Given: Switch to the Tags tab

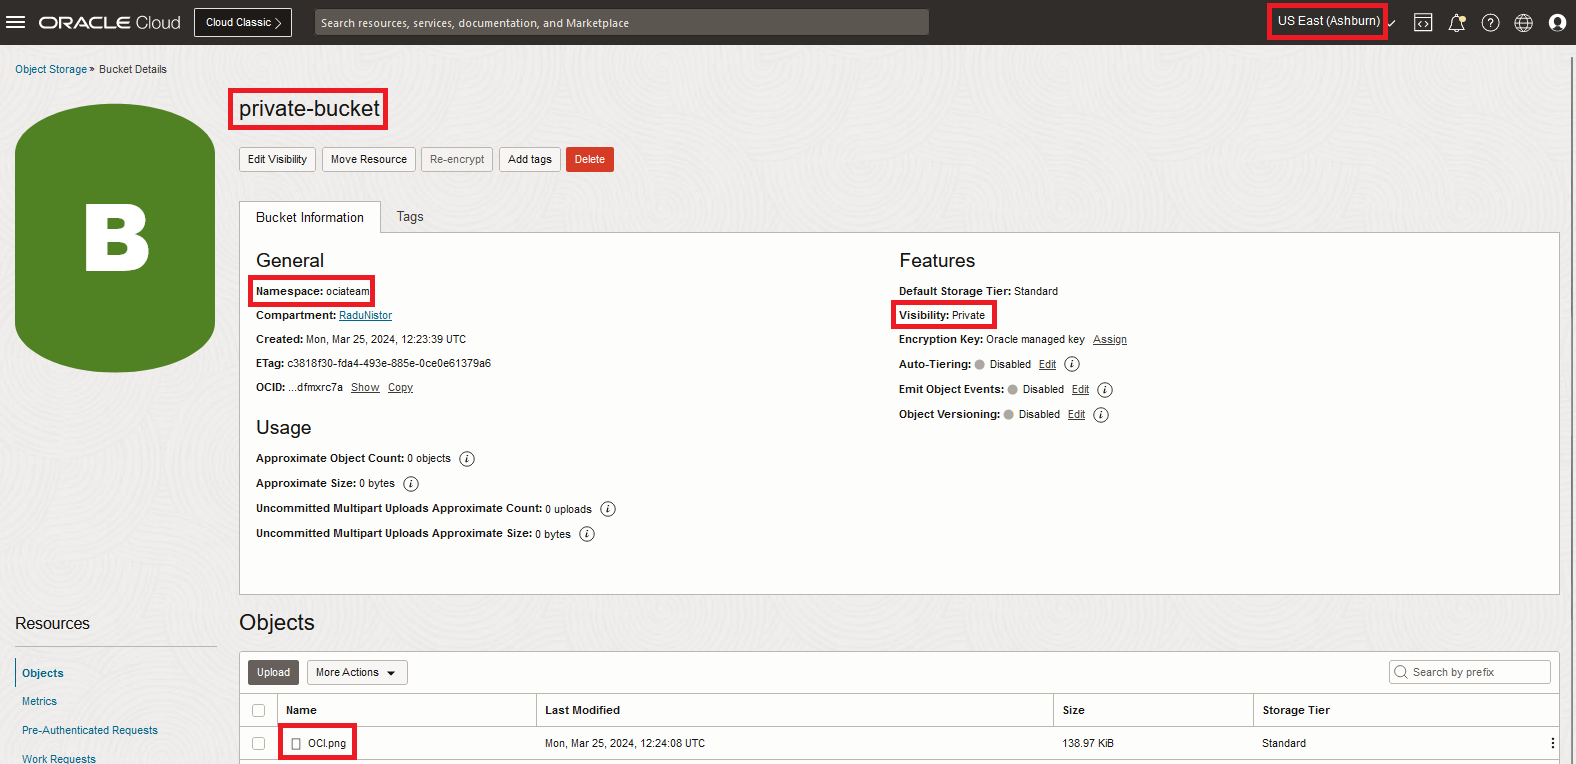Looking at the screenshot, I should click(x=410, y=217).
